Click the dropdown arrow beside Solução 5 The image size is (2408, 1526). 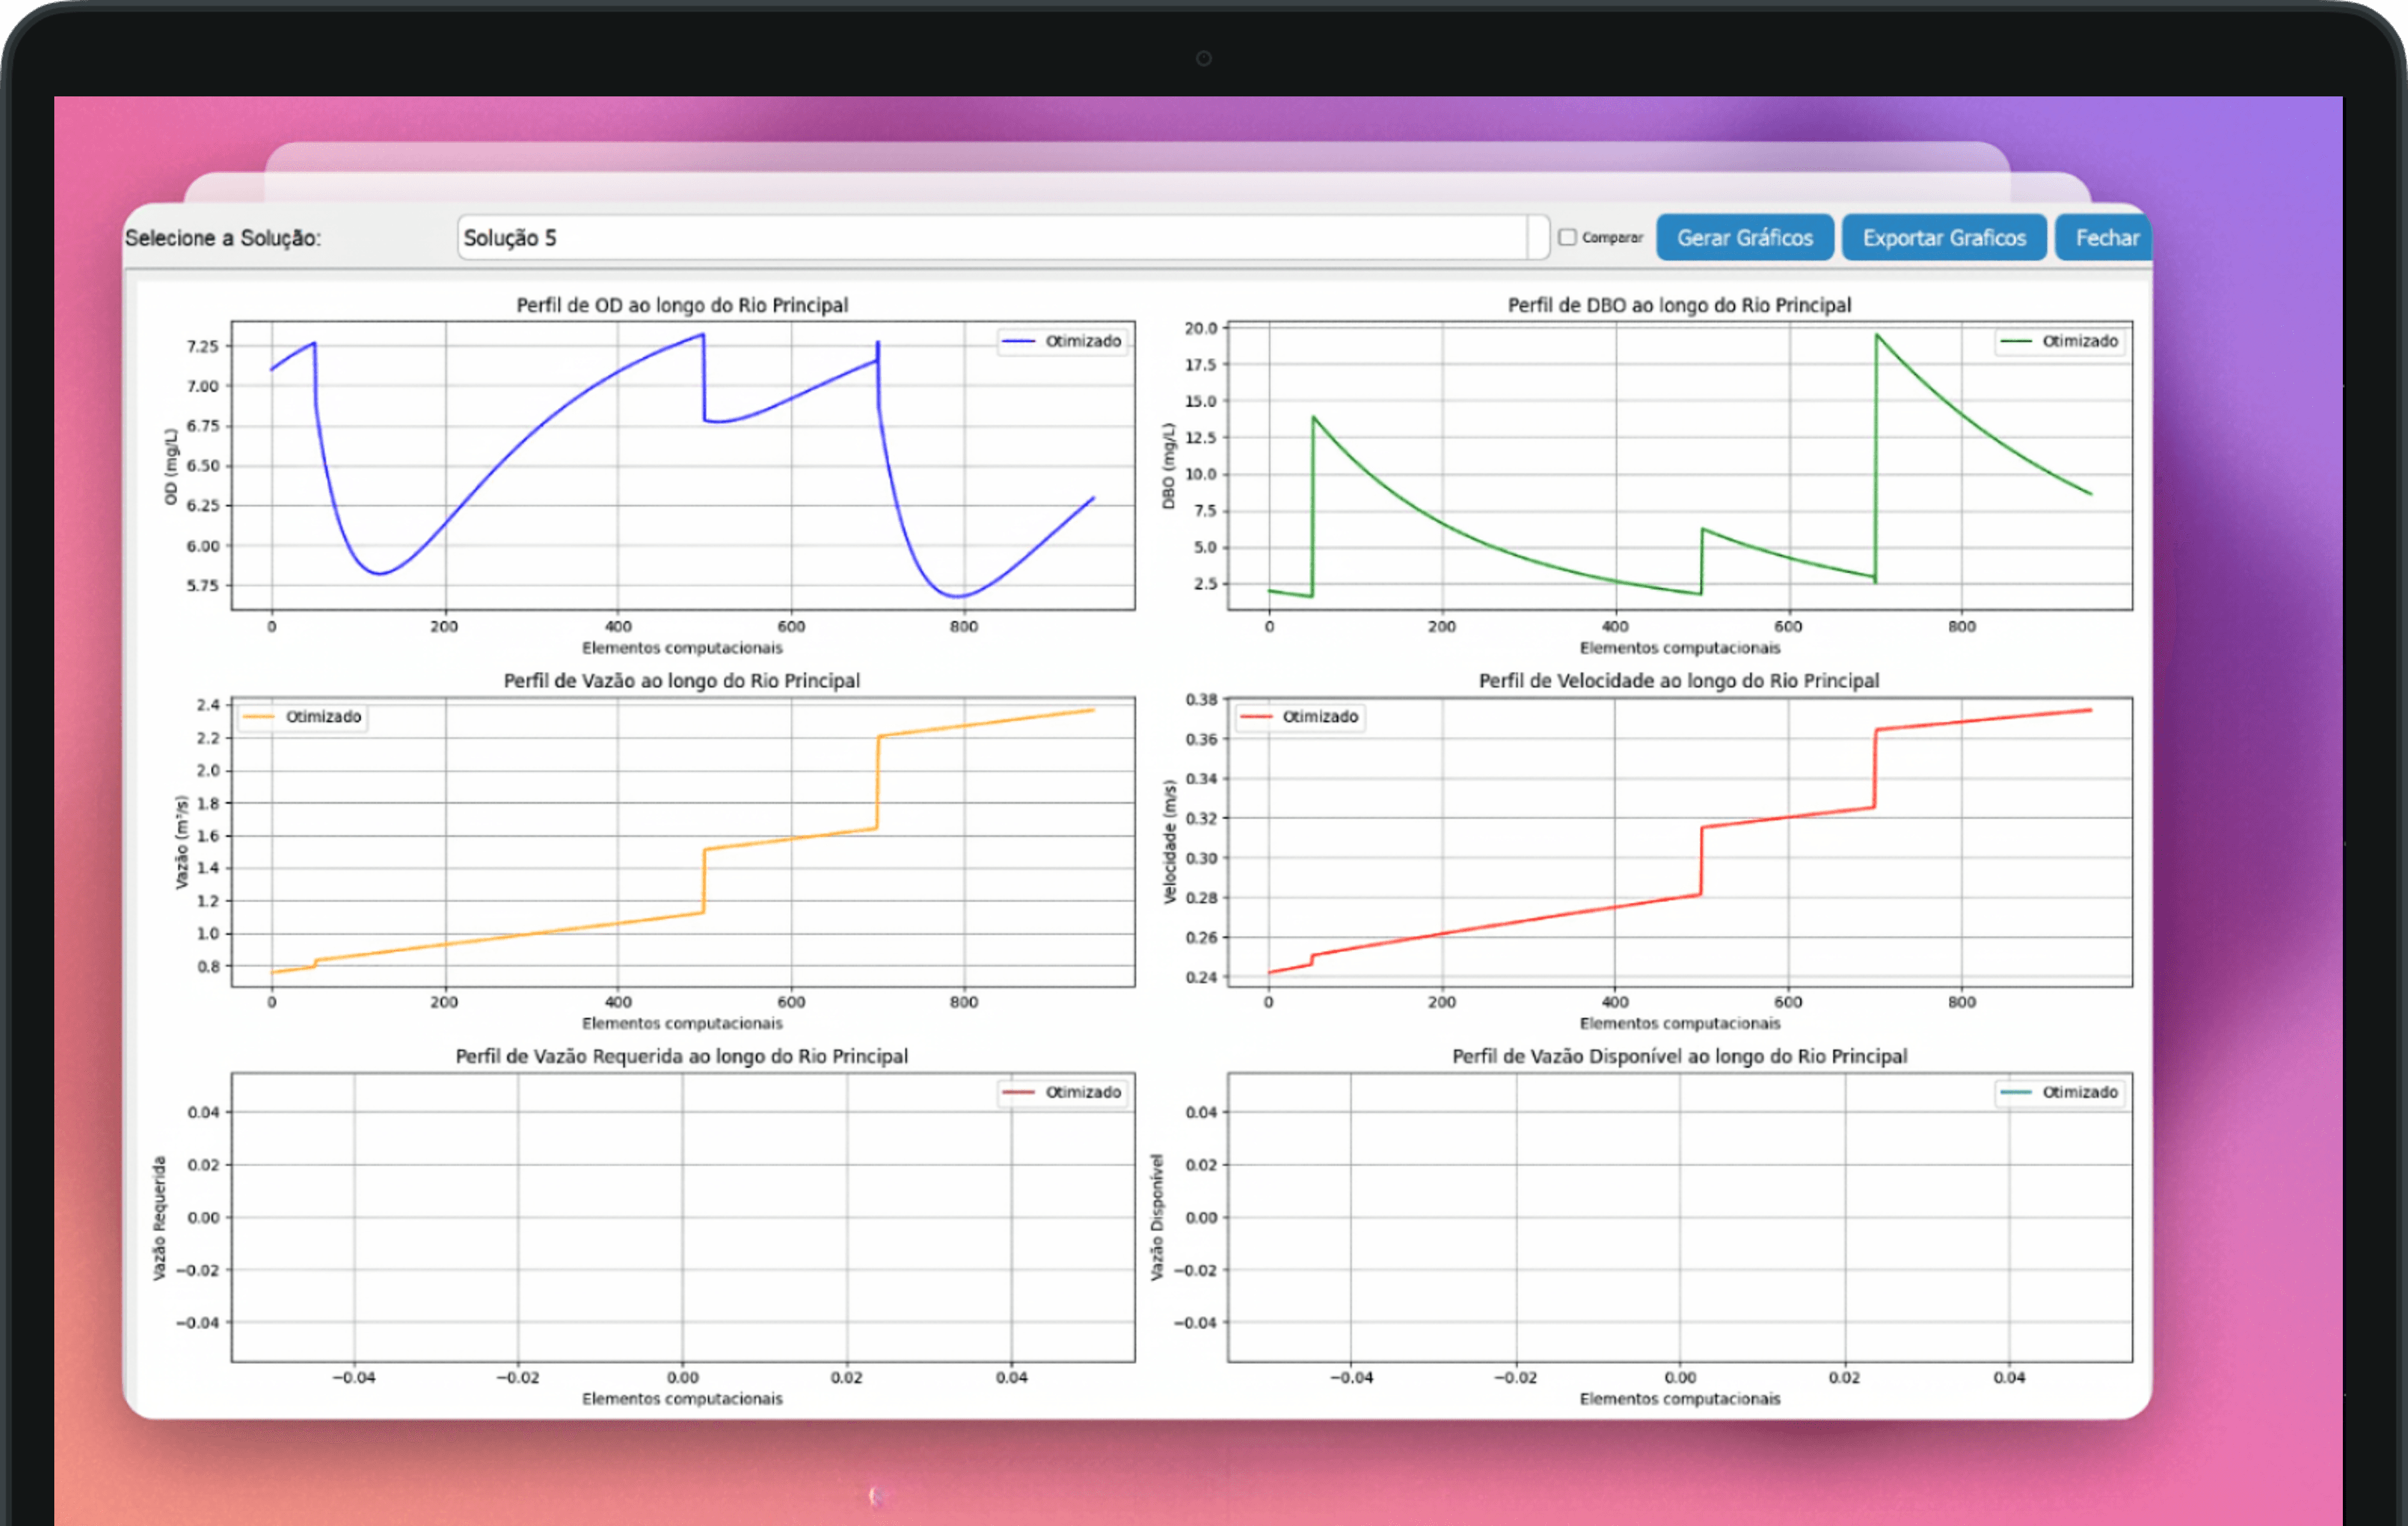(1538, 238)
